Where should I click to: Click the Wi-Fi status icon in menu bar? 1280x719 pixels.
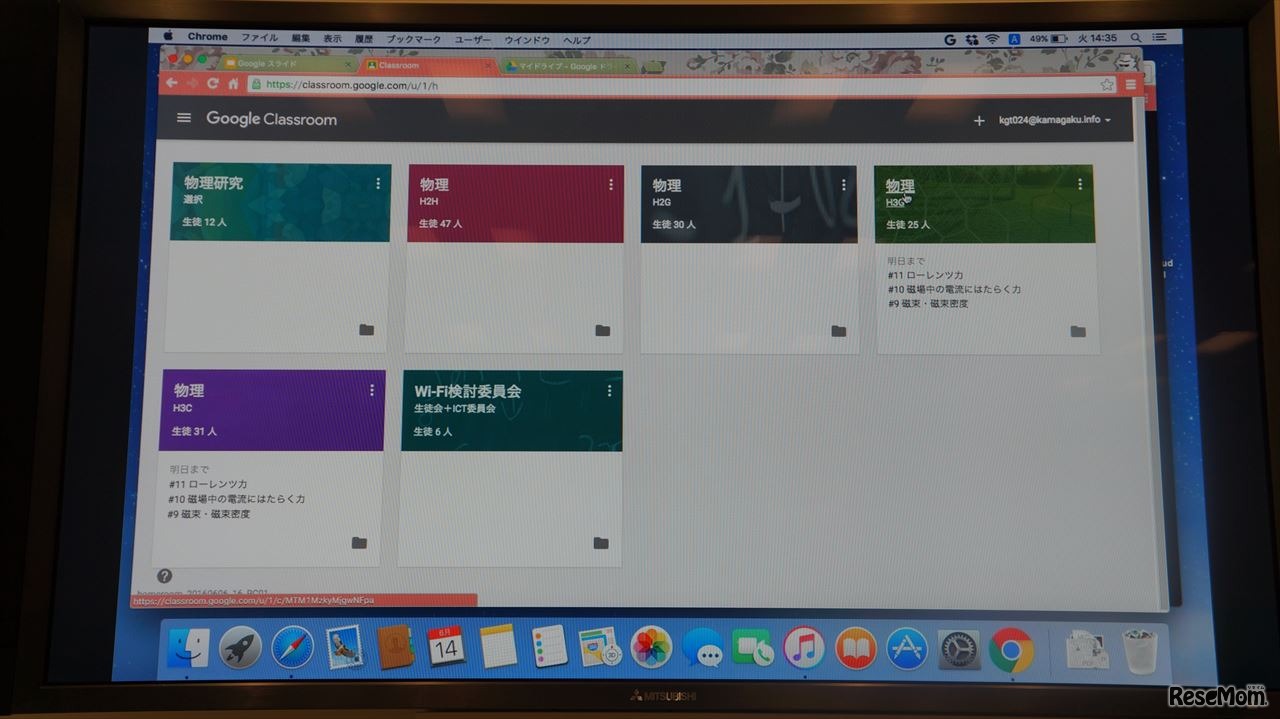pos(992,38)
